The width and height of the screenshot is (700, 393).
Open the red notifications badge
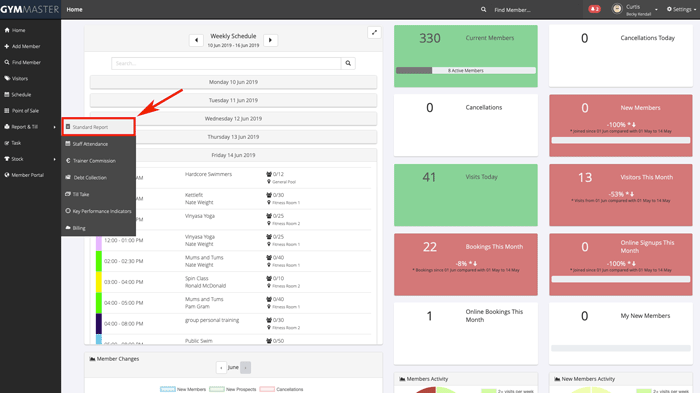point(594,9)
